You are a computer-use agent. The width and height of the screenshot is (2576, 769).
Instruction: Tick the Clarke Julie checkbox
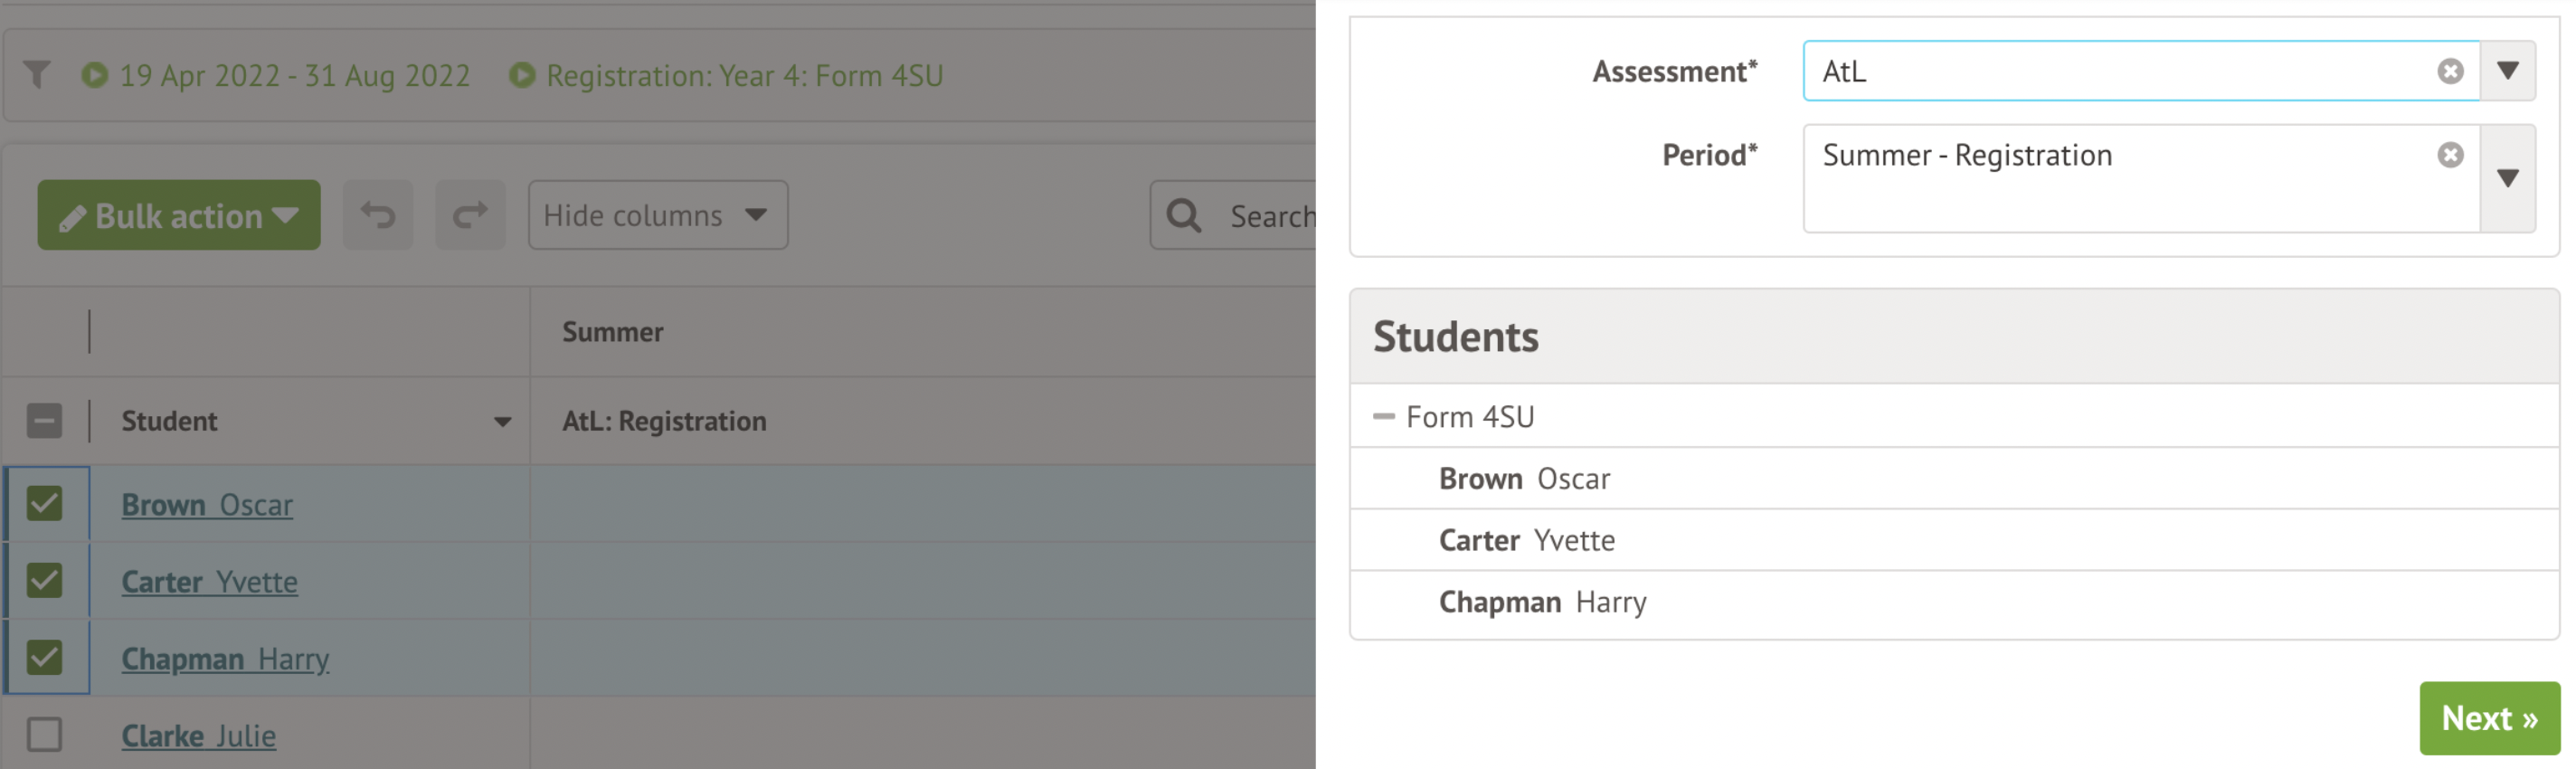coord(45,735)
